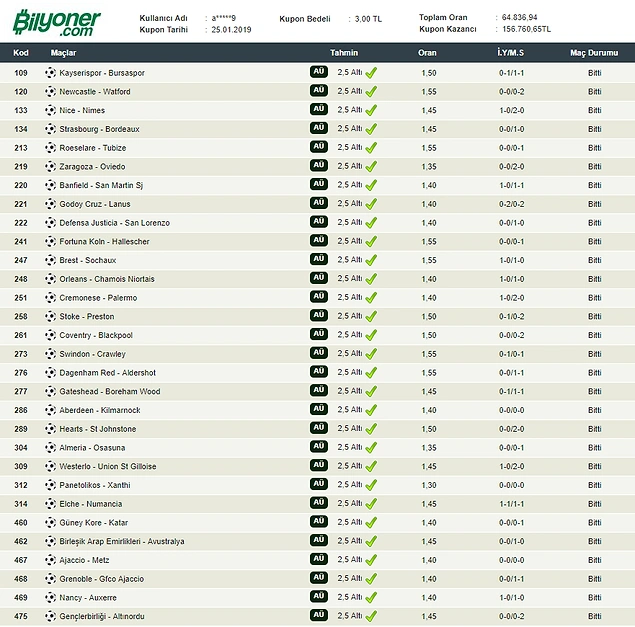The width and height of the screenshot is (635, 627).
Task: Click the Maç Durumu column header
Action: tap(594, 53)
